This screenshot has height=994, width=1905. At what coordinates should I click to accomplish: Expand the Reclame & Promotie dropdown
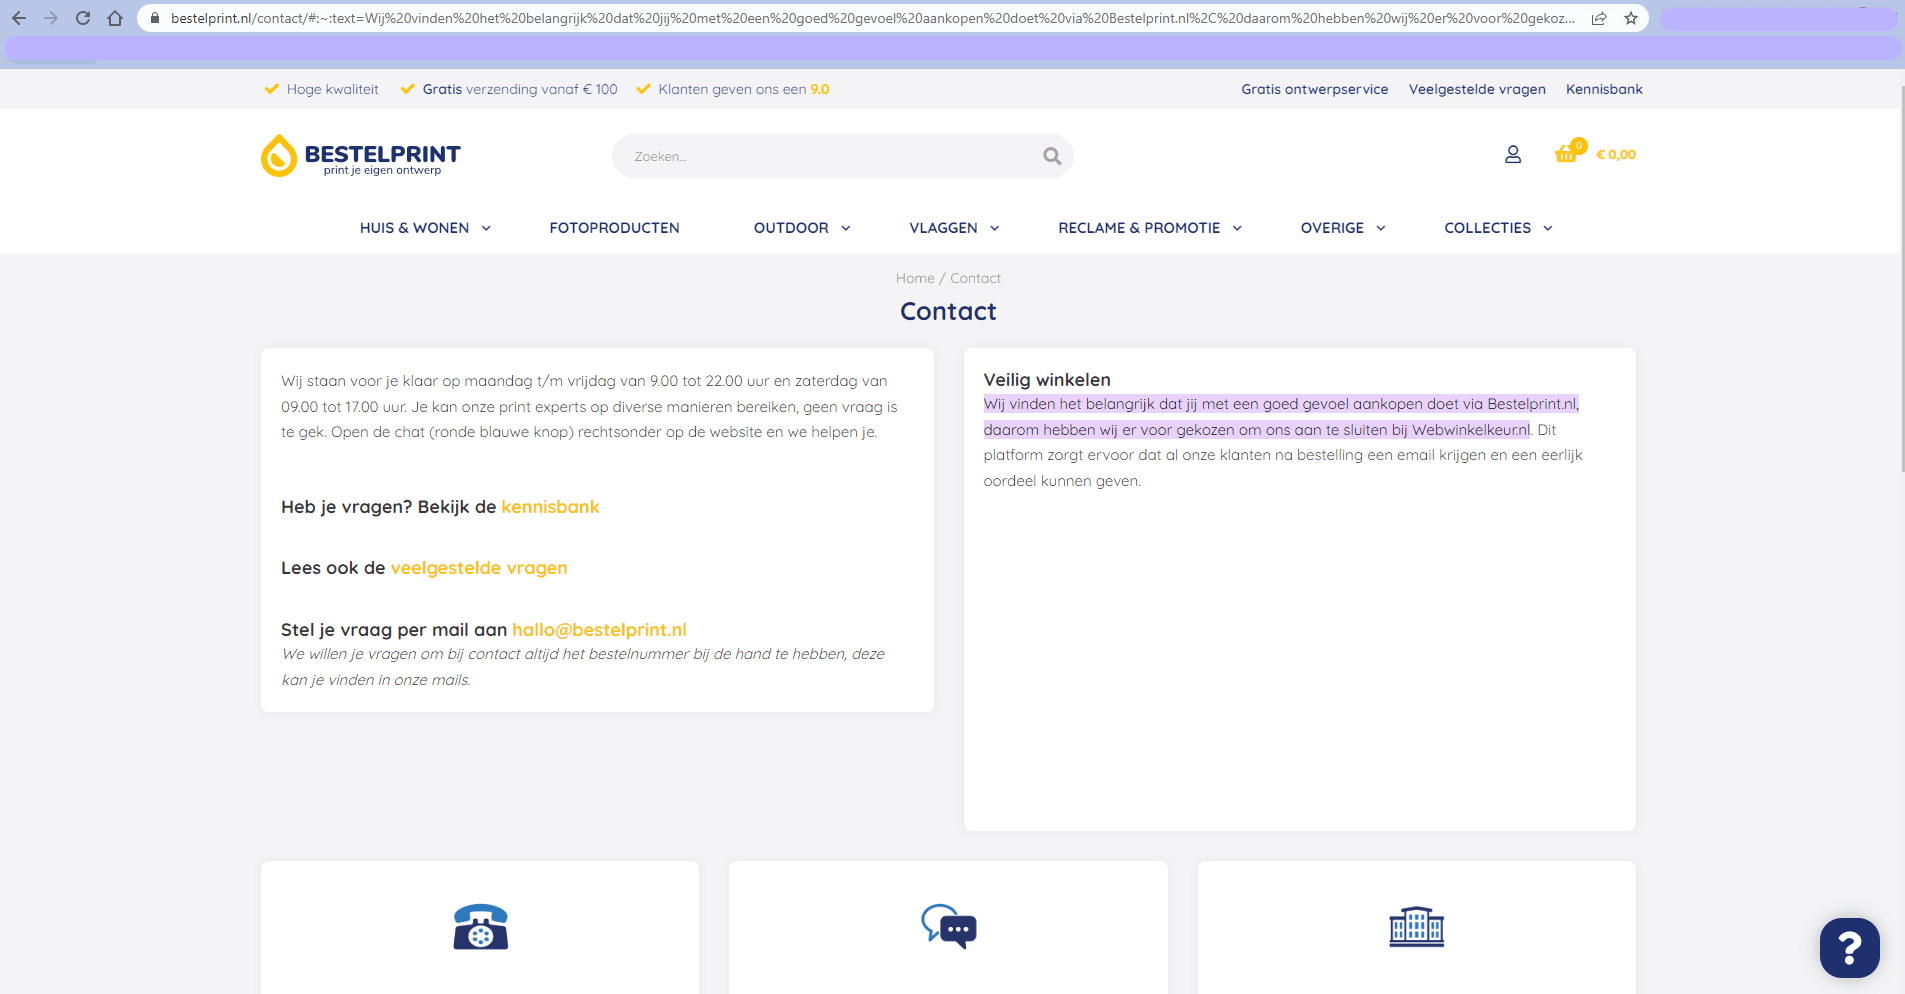[1149, 228]
